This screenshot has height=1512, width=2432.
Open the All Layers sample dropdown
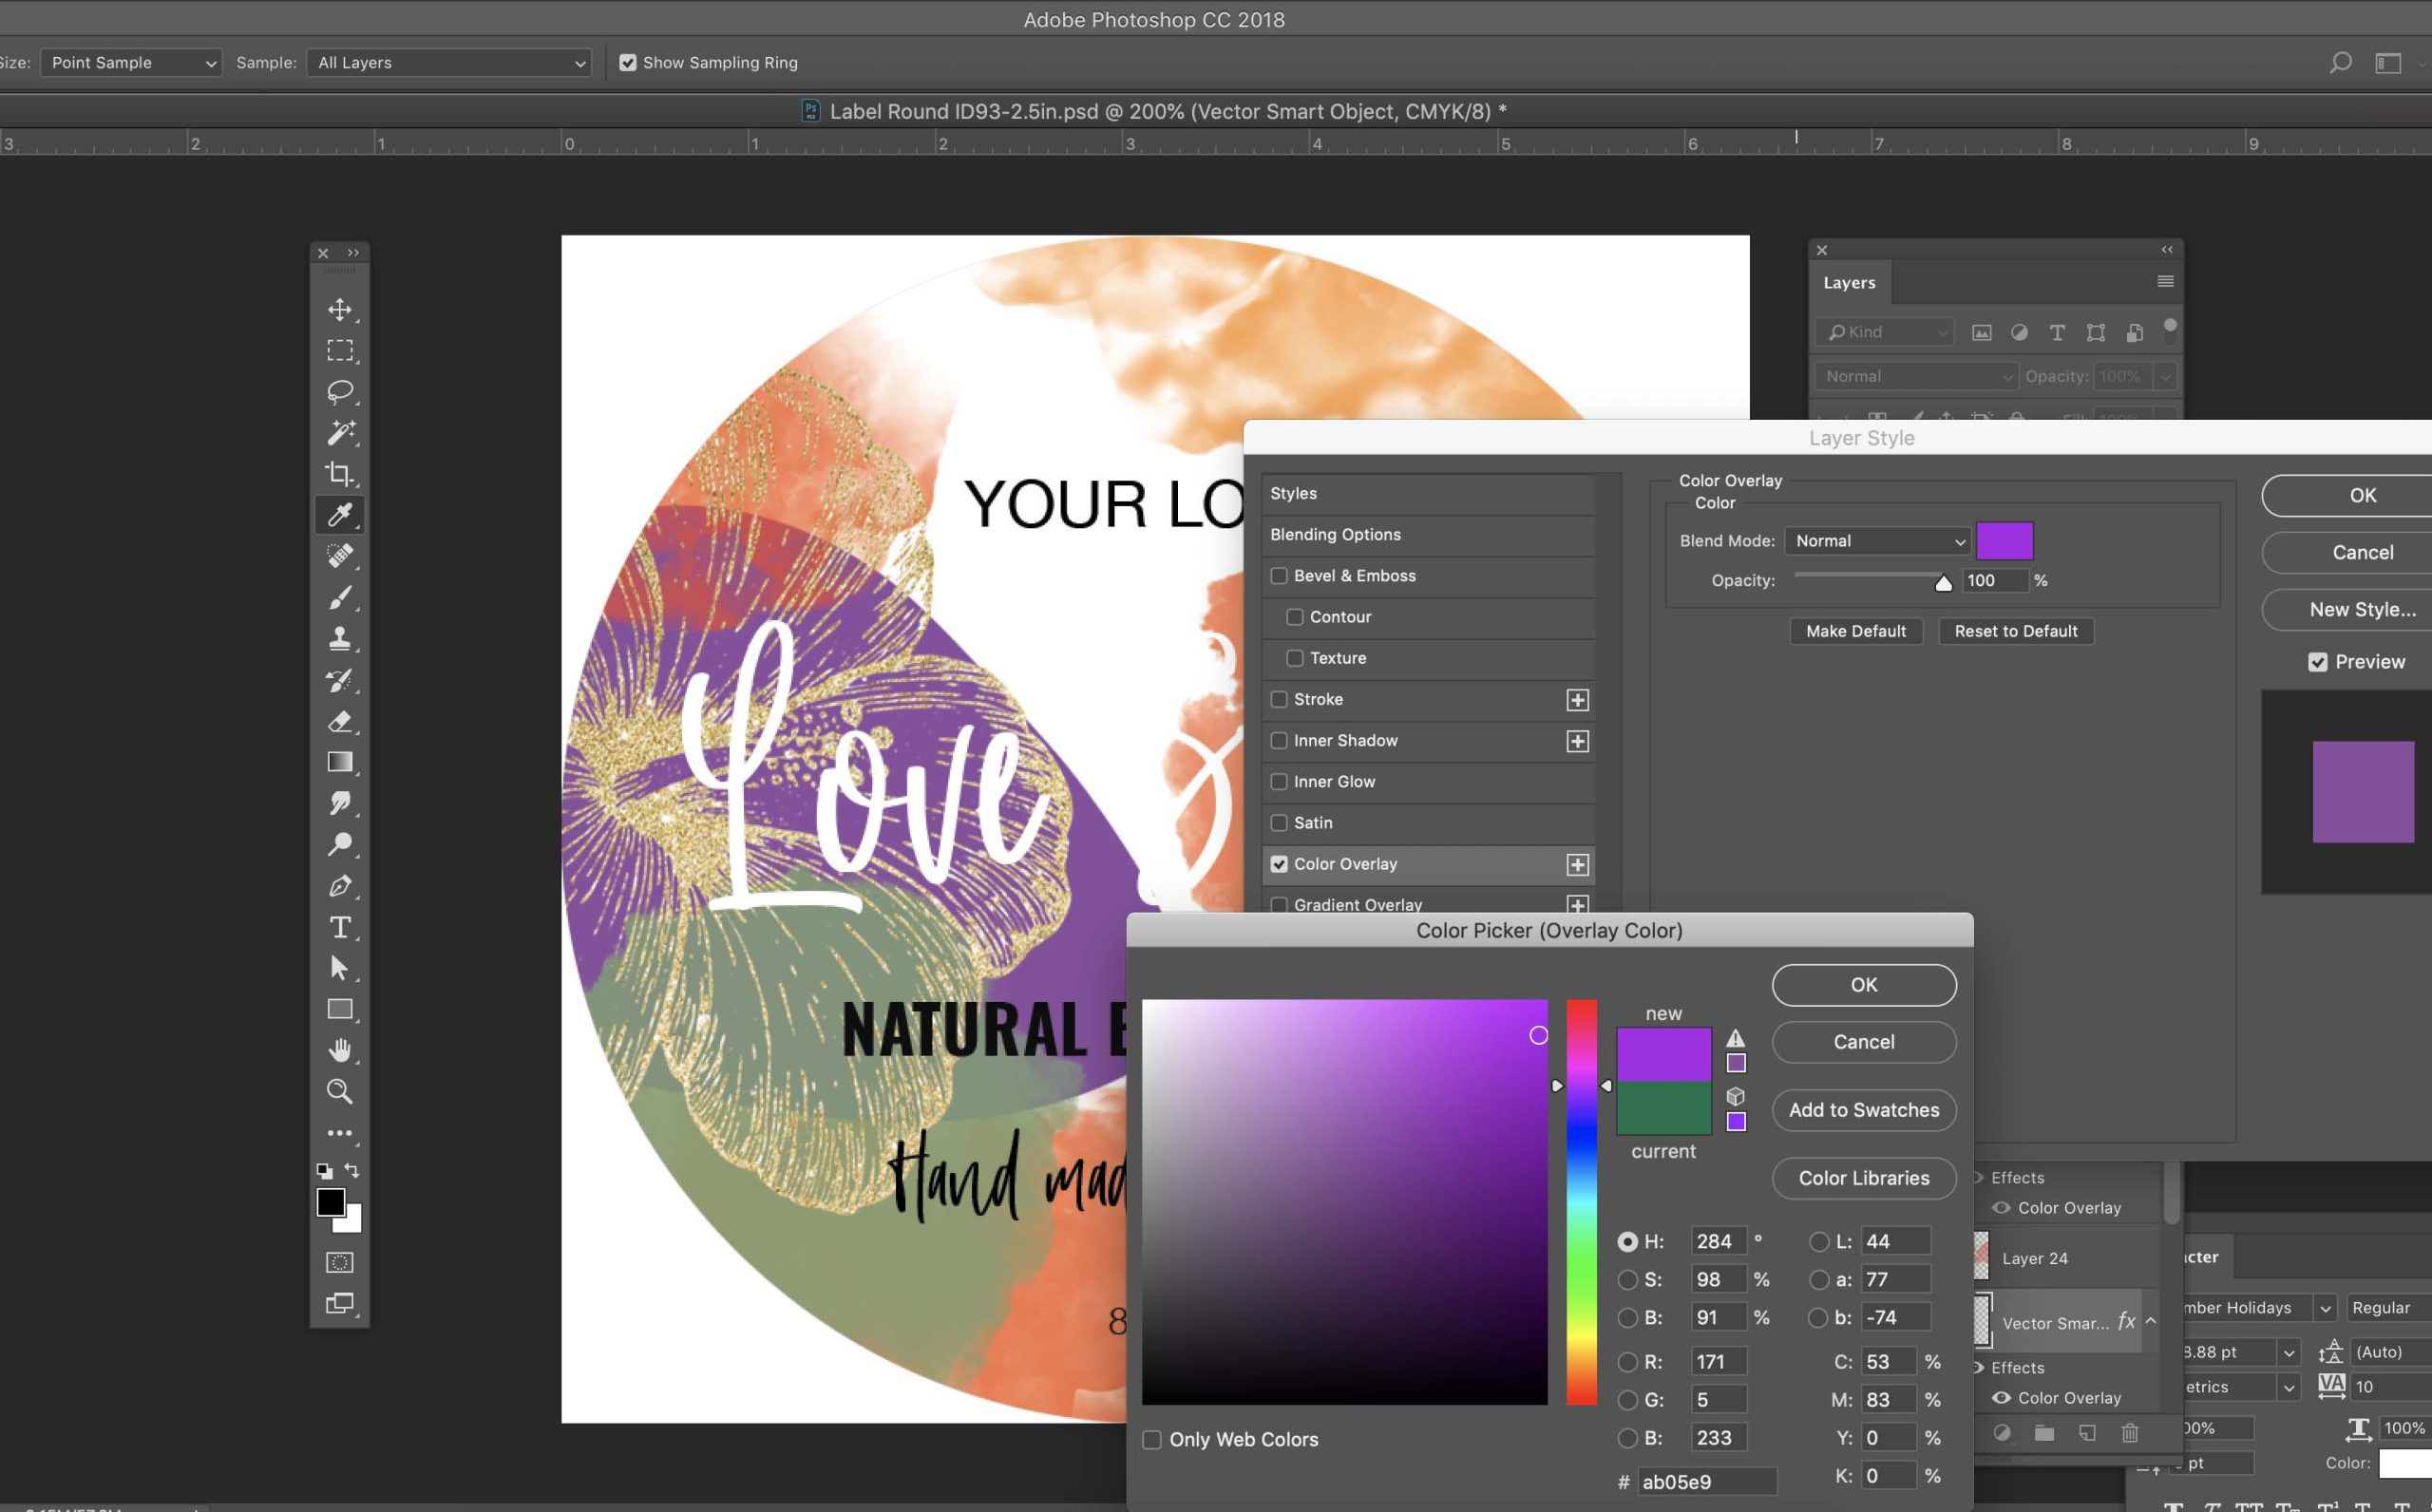point(449,63)
